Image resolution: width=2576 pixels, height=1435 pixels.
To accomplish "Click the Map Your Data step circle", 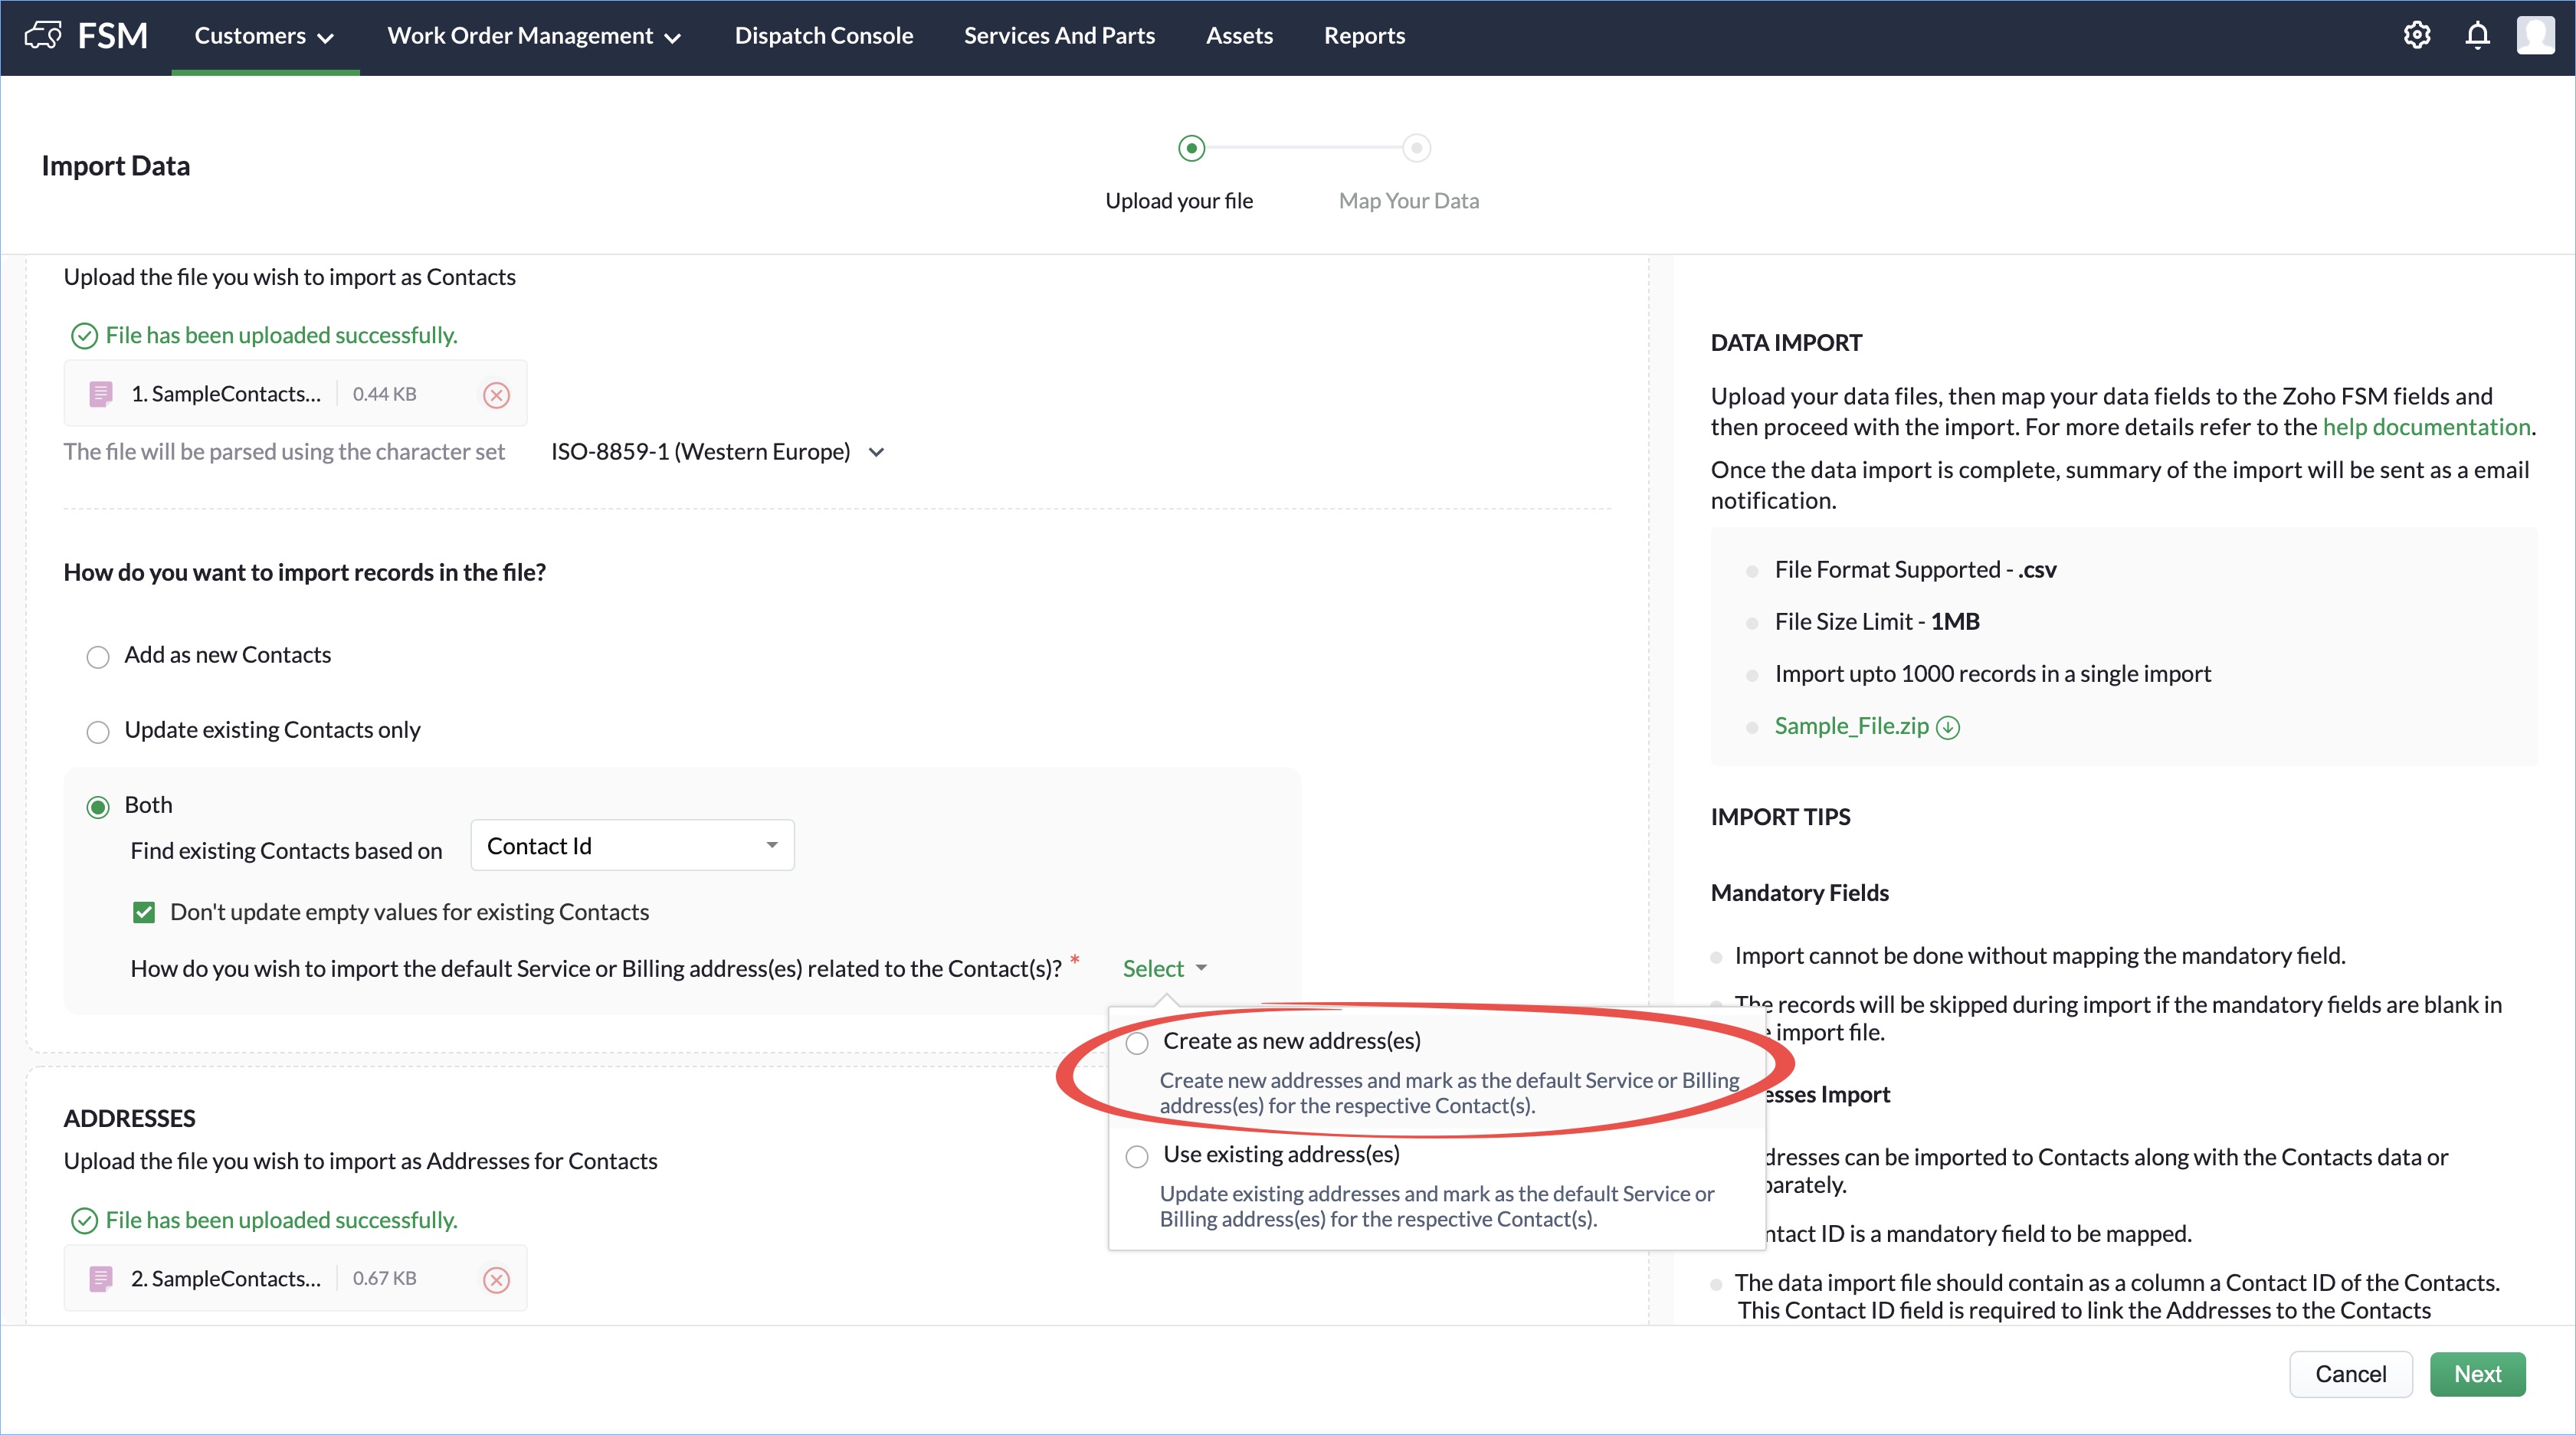I will pyautogui.click(x=1416, y=148).
